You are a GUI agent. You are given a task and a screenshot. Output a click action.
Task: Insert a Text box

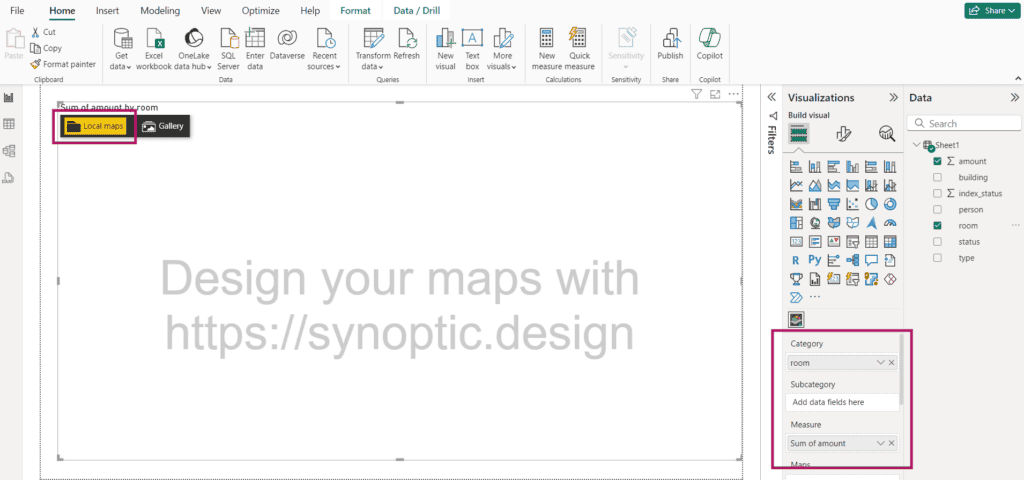[472, 39]
